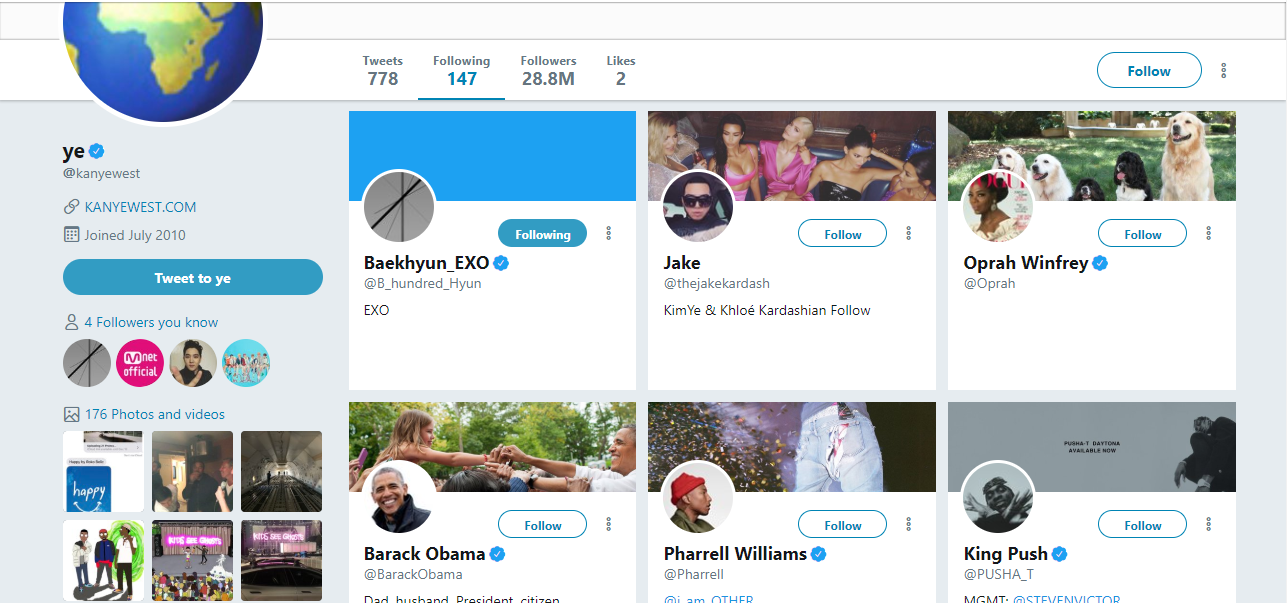Click the Tweet to ye button
This screenshot has height=603, width=1287.
193,278
